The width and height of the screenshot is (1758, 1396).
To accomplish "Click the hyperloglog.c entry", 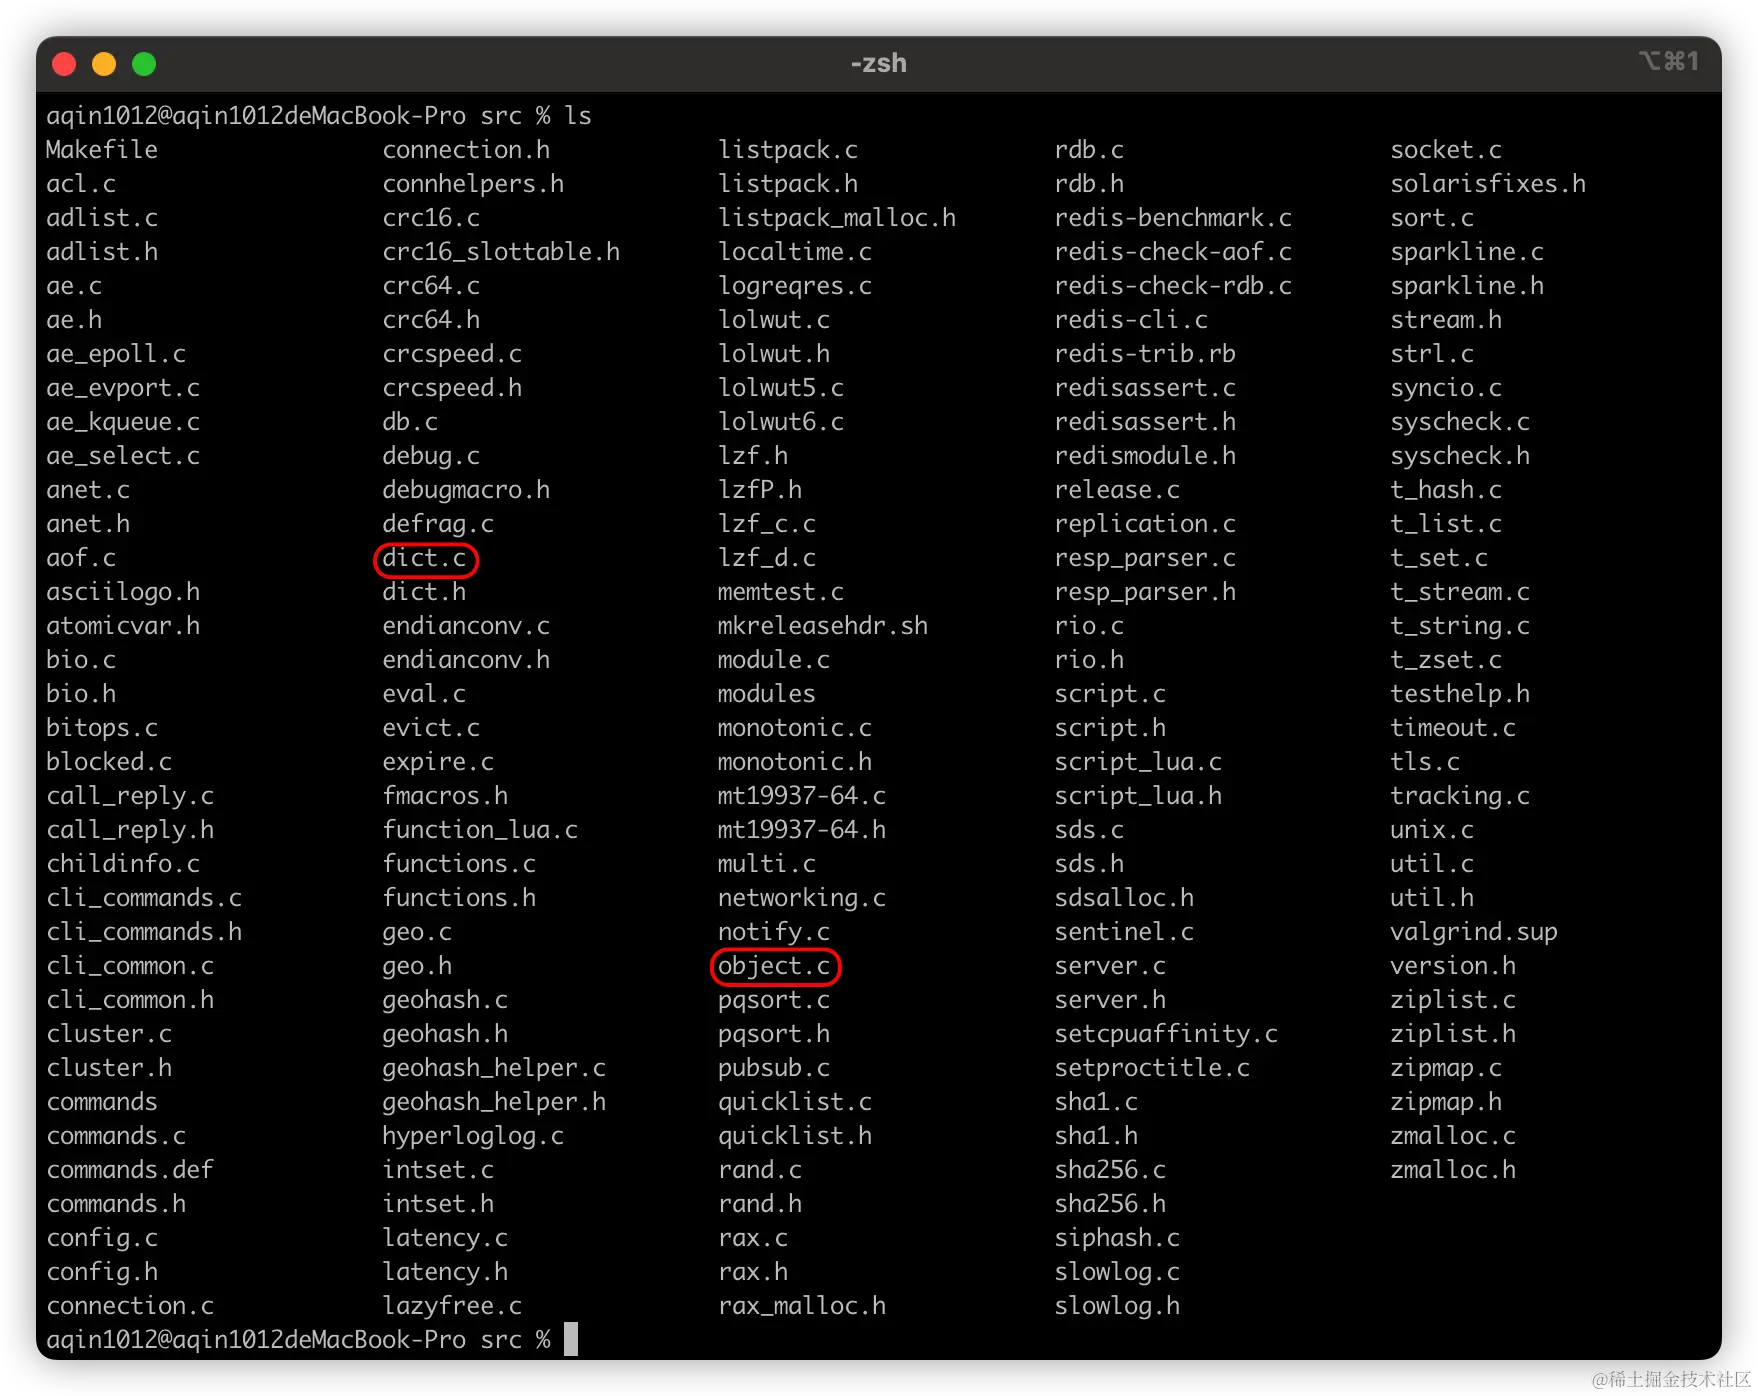I will coord(473,1136).
